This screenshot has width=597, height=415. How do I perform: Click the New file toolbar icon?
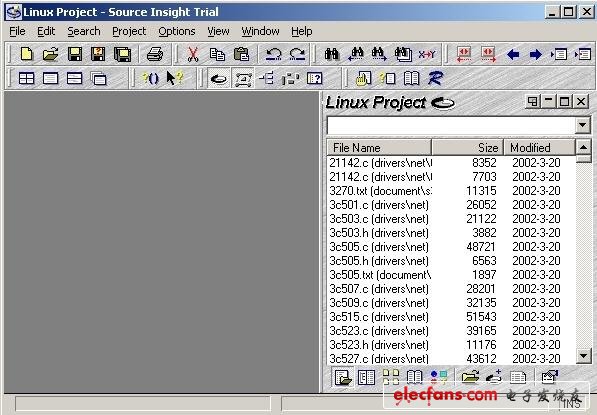click(26, 54)
